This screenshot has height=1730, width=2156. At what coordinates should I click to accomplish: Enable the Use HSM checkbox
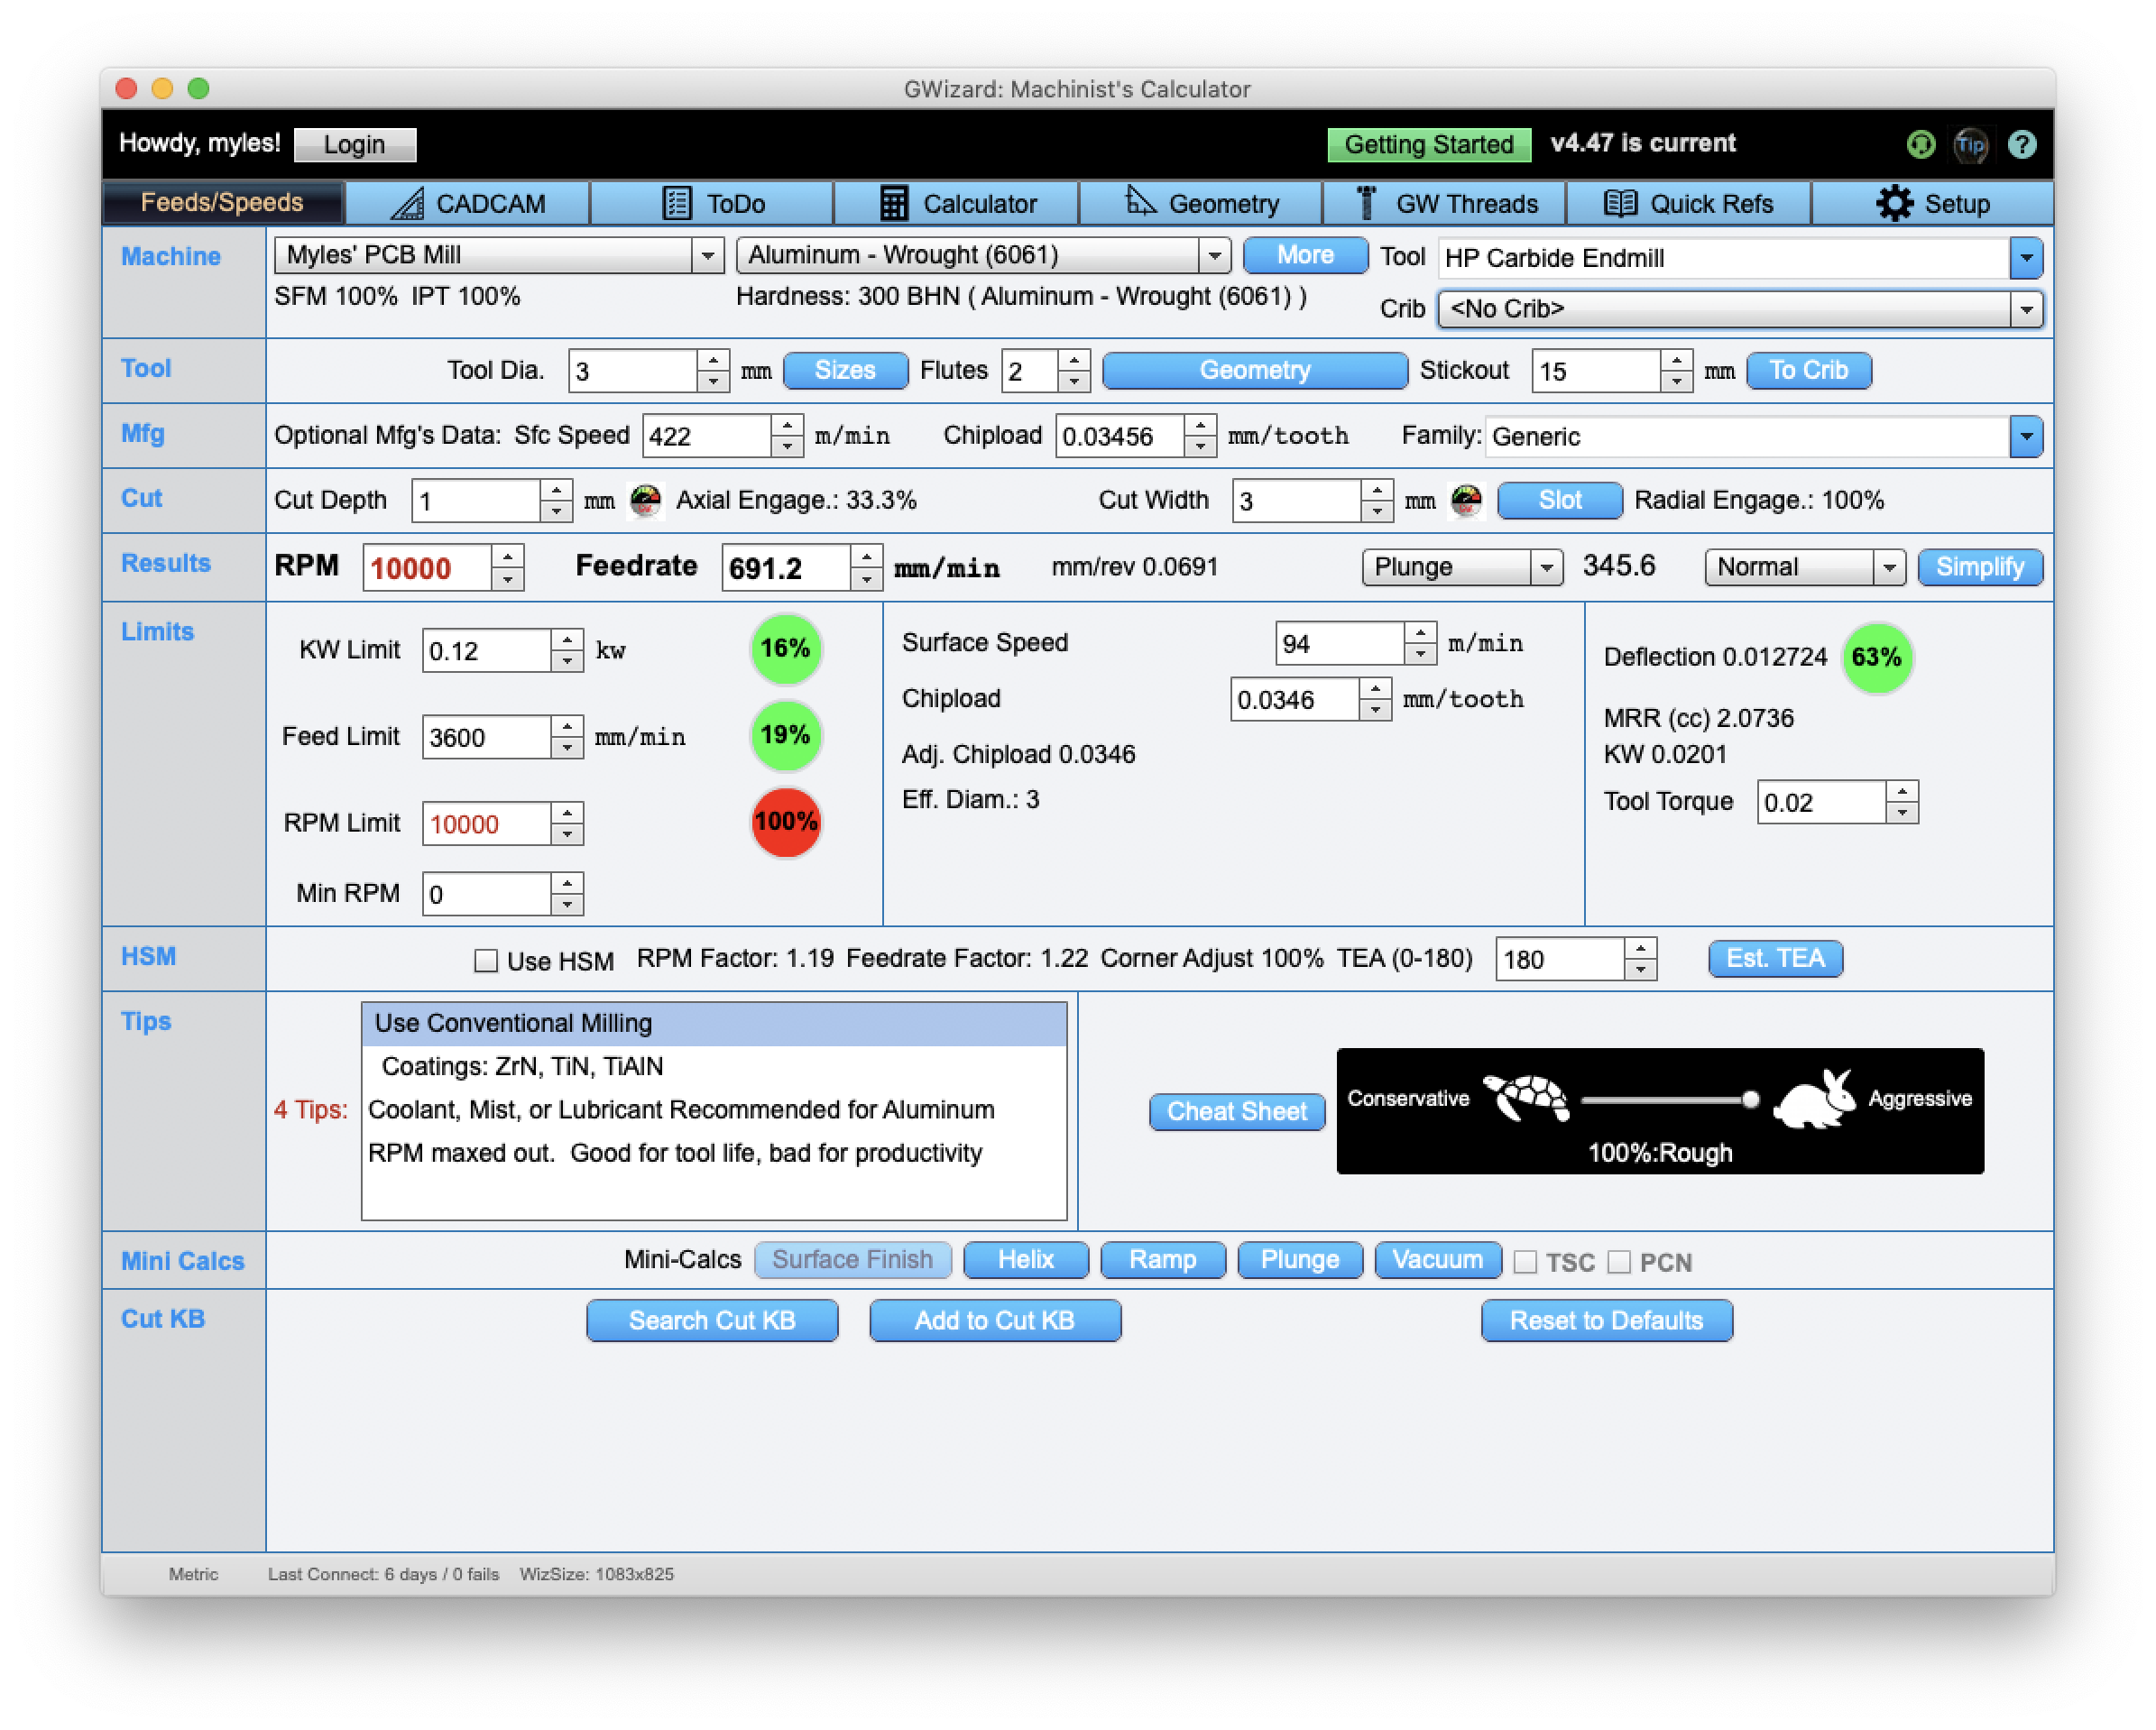[x=486, y=961]
